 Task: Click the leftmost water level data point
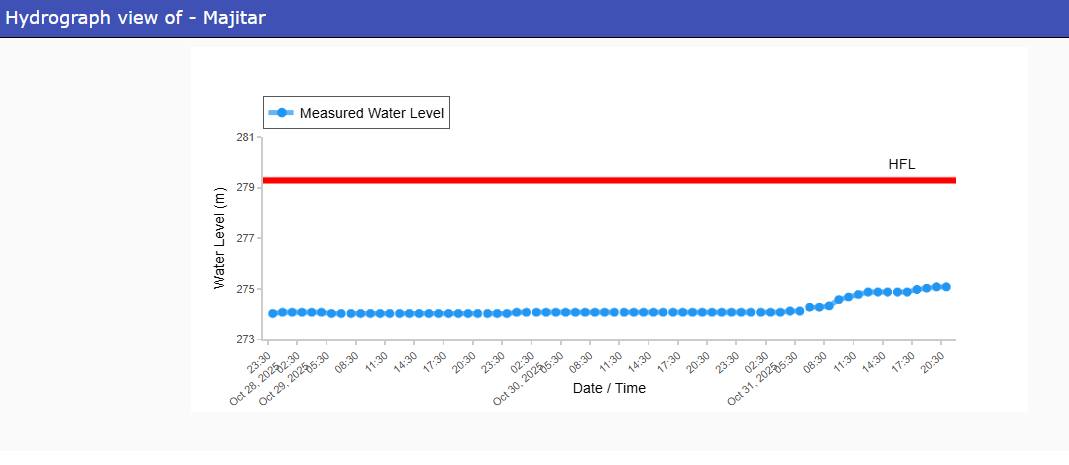click(273, 314)
